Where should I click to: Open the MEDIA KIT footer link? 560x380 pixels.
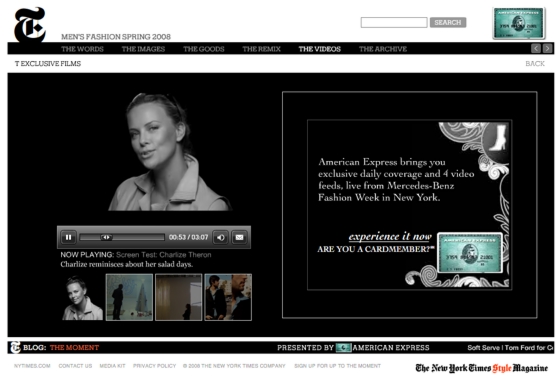112,366
